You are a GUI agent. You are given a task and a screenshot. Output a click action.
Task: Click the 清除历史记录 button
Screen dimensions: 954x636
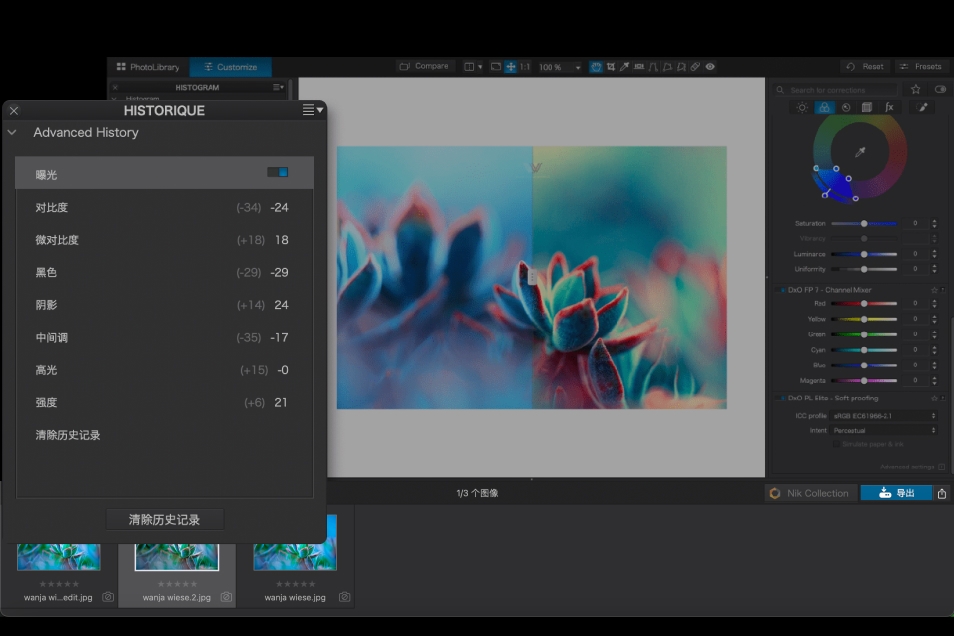[x=164, y=518]
